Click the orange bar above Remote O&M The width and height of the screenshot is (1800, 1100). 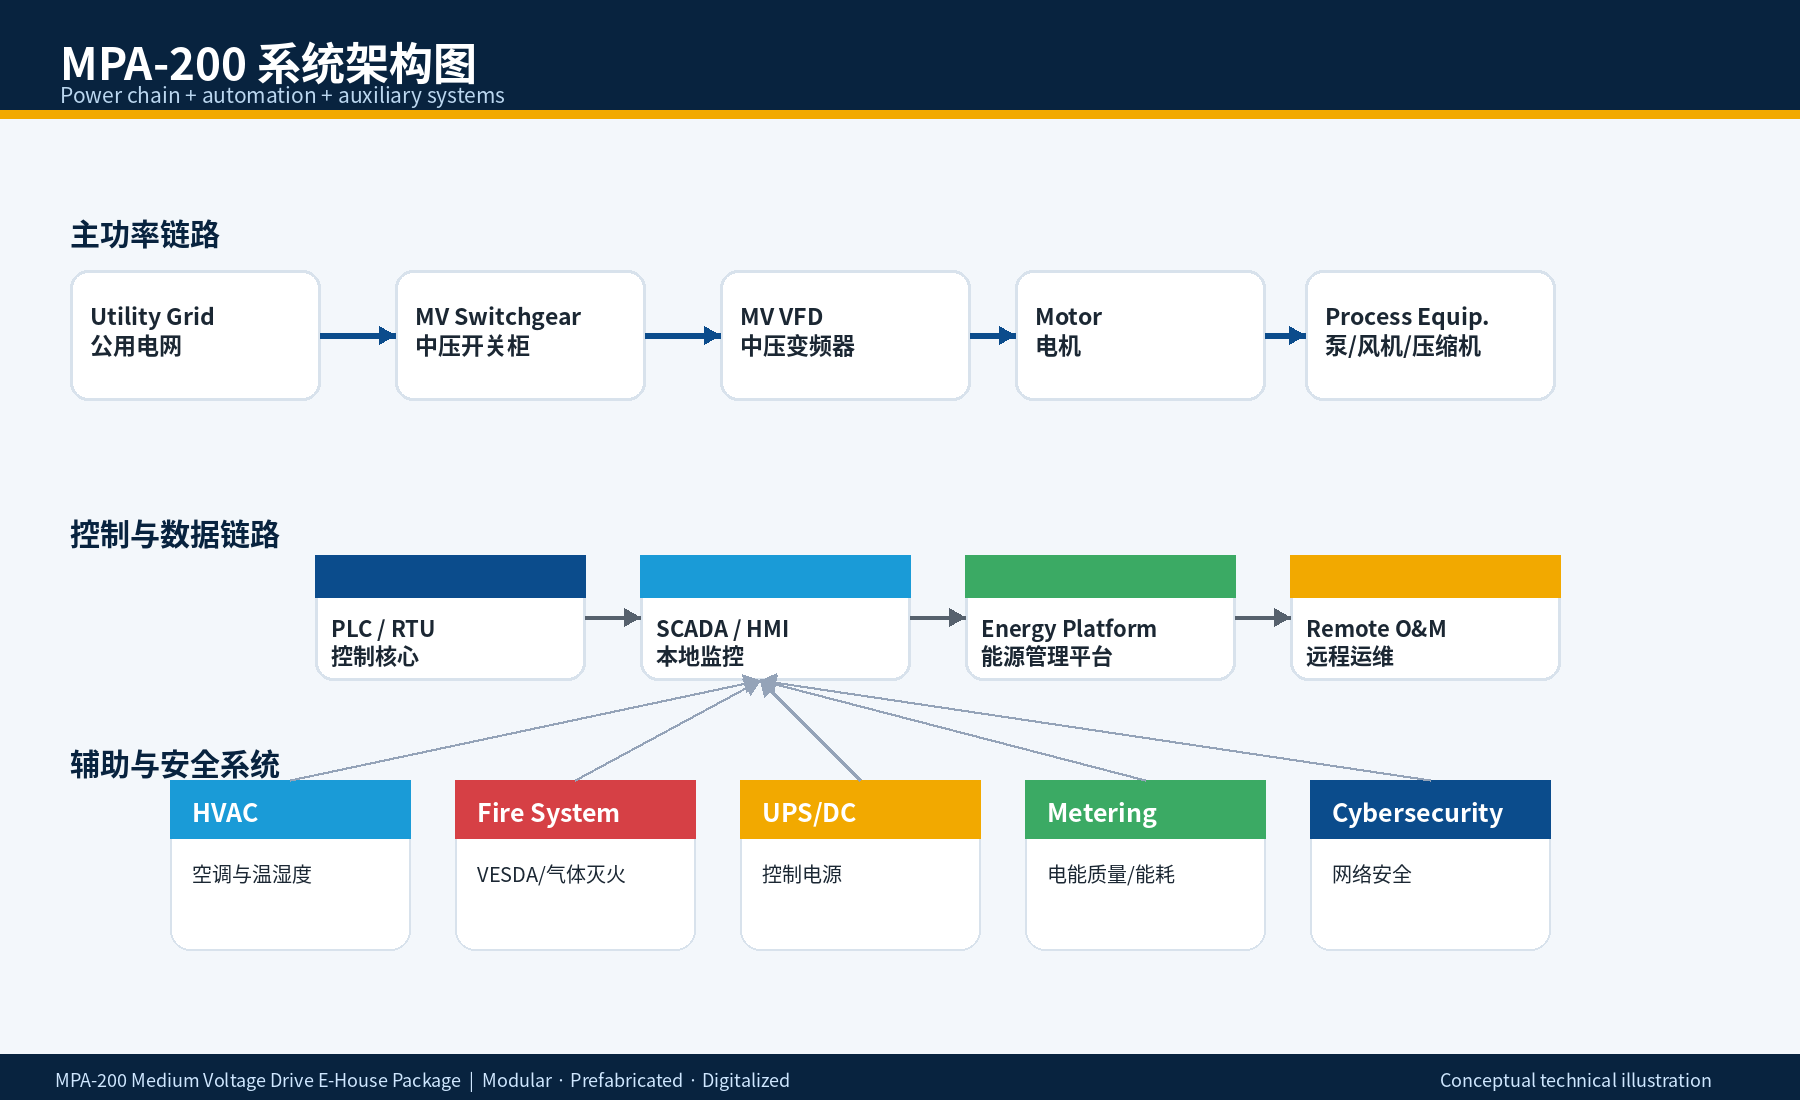[x=1425, y=576]
